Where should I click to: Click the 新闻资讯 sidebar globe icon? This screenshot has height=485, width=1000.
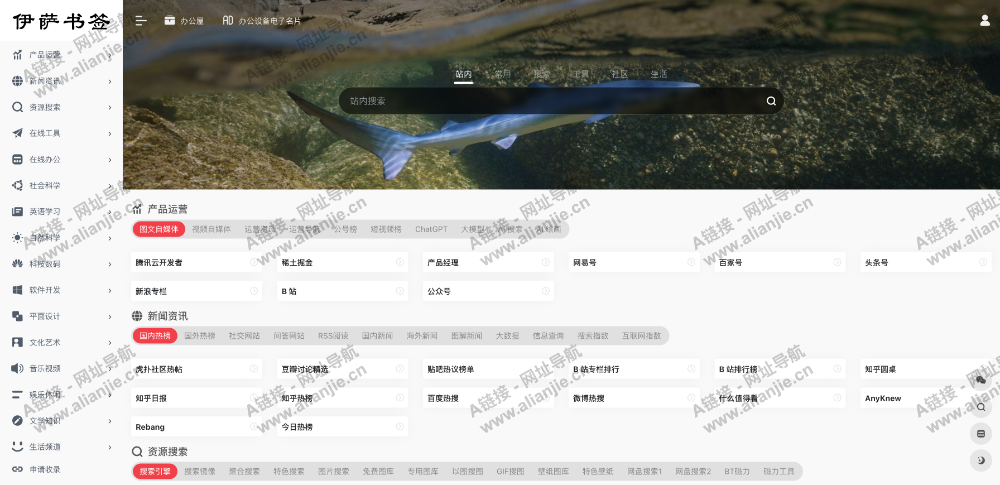[x=17, y=81]
